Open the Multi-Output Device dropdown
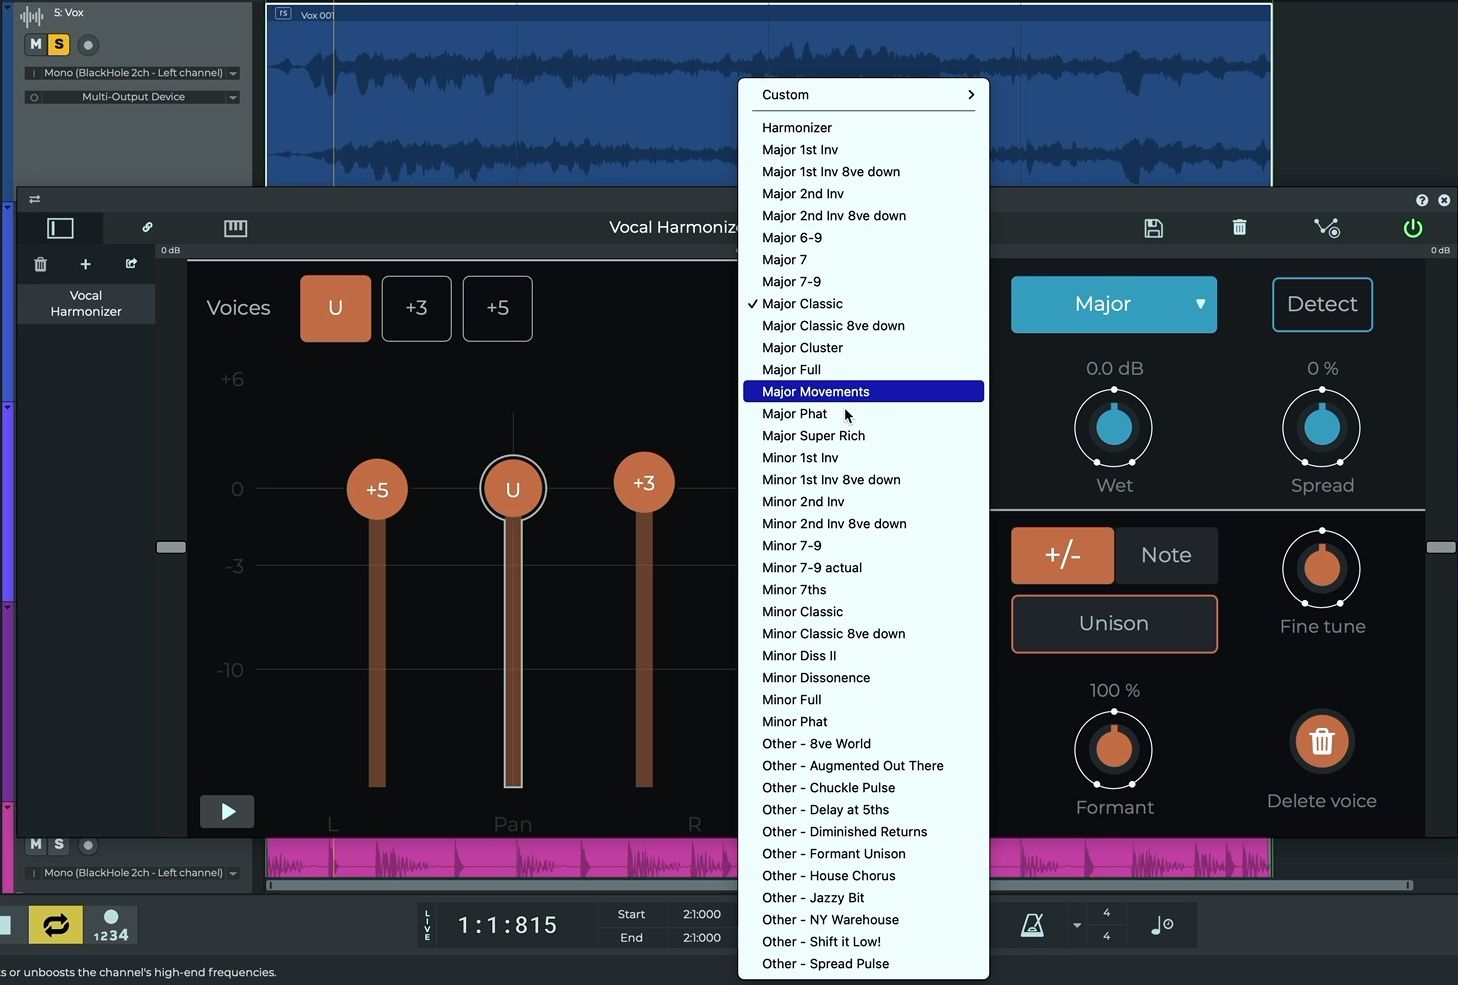Viewport: 1458px width, 985px height. point(132,97)
